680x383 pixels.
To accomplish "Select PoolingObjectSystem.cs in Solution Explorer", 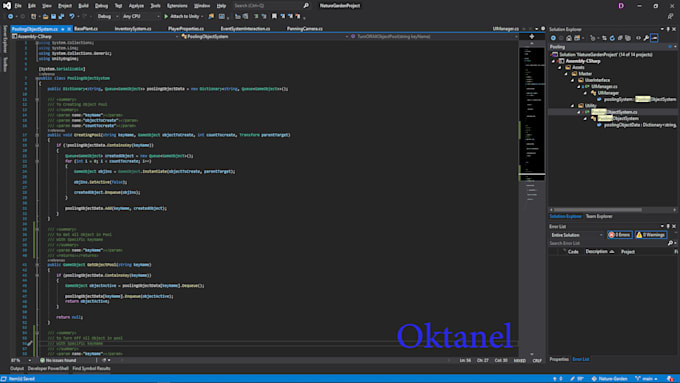I will (614, 112).
